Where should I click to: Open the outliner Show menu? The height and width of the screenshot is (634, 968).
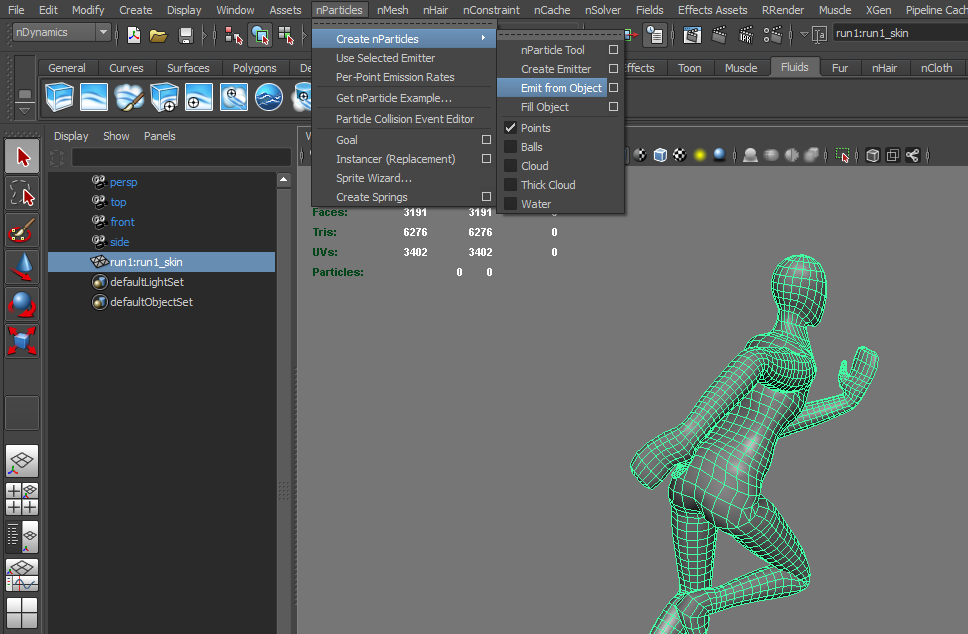(x=116, y=136)
